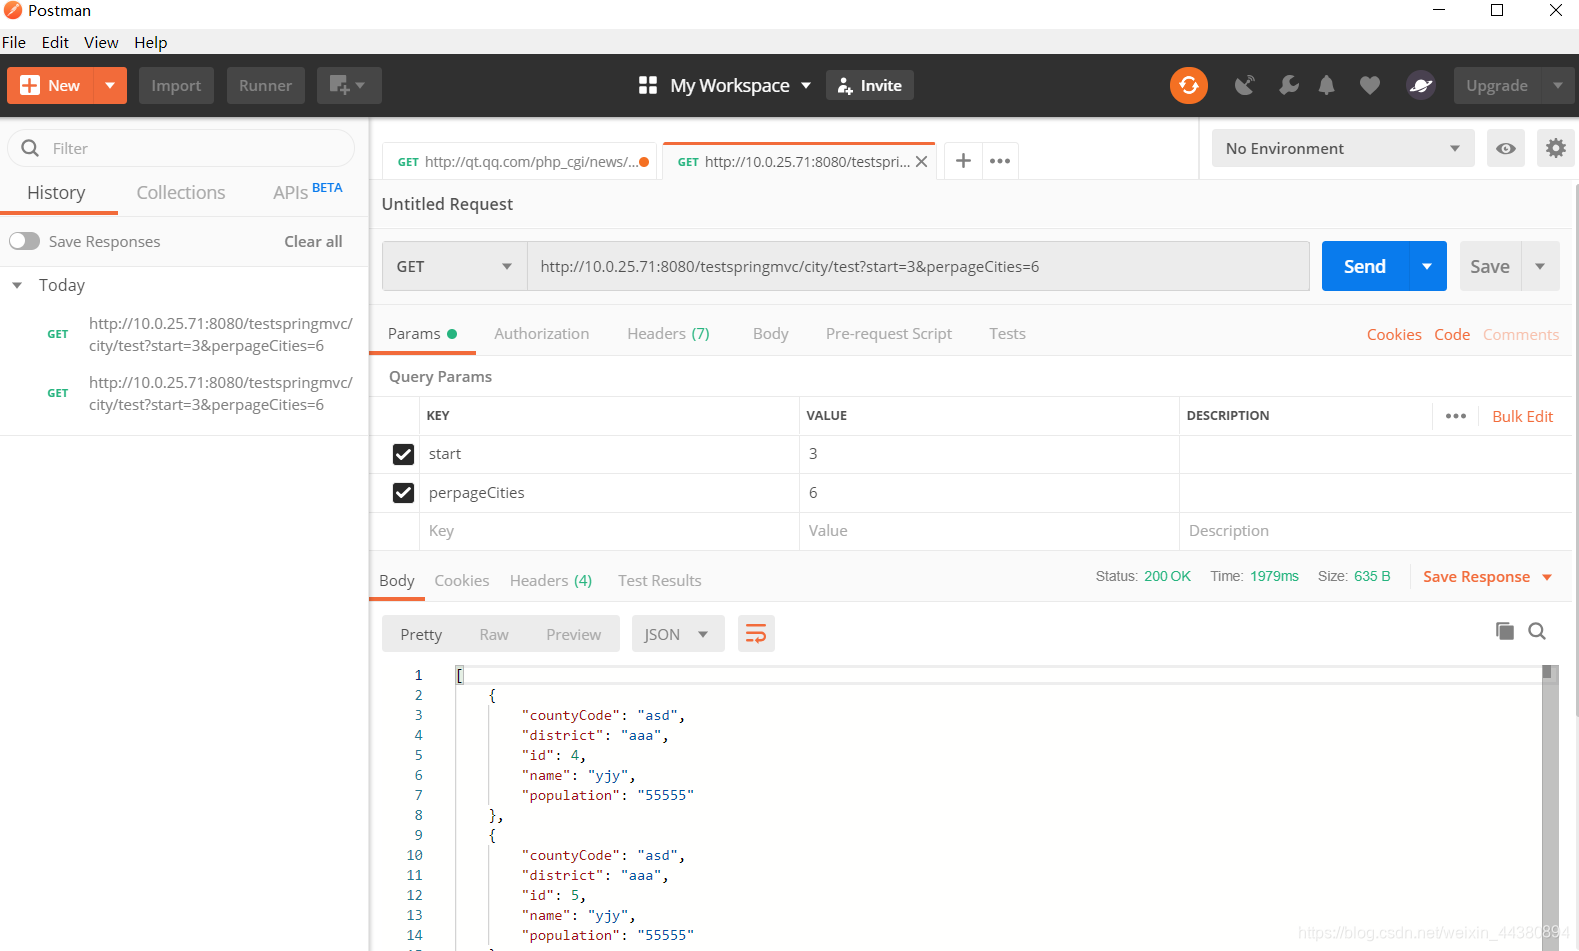Open the Bulk Edit link

tap(1523, 416)
